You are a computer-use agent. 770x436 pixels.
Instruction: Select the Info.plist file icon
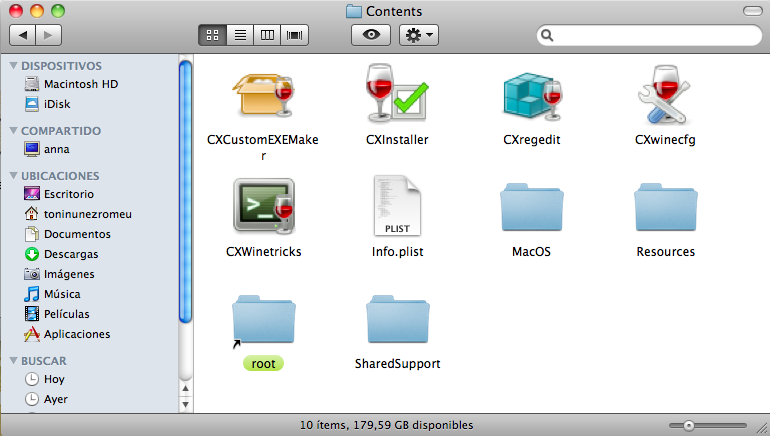397,206
